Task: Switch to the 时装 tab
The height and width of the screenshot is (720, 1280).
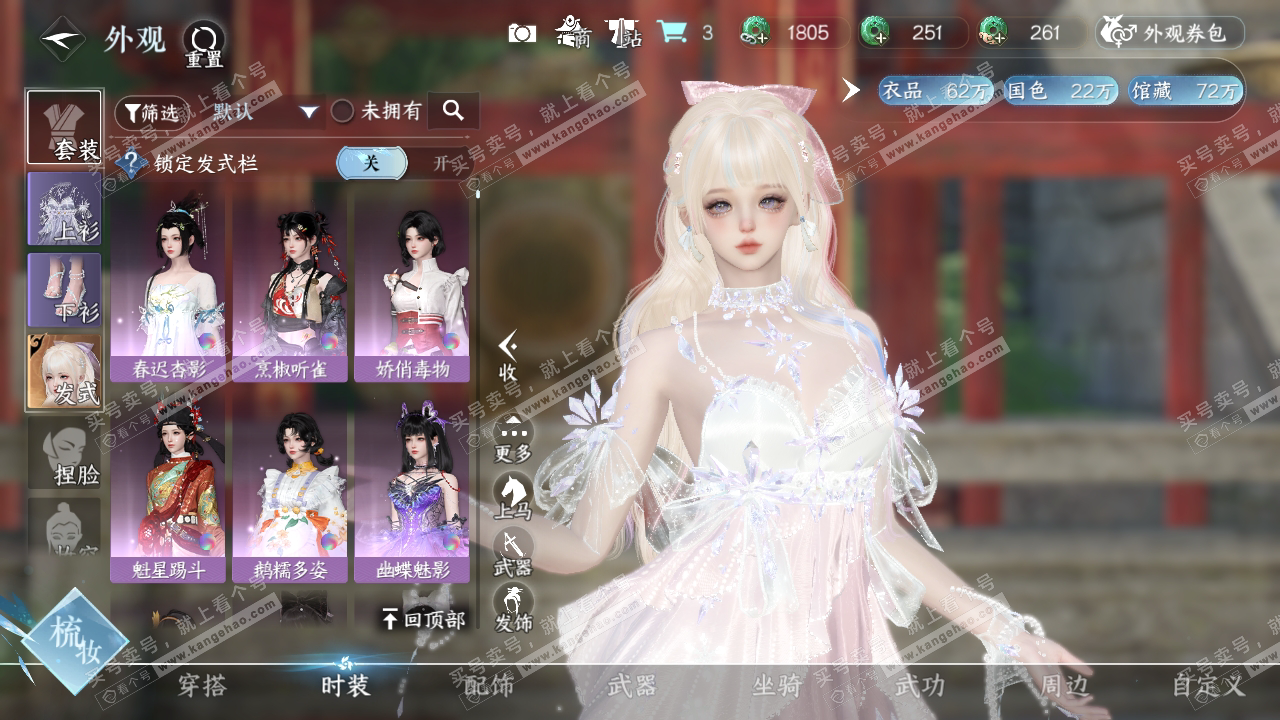Action: [346, 686]
